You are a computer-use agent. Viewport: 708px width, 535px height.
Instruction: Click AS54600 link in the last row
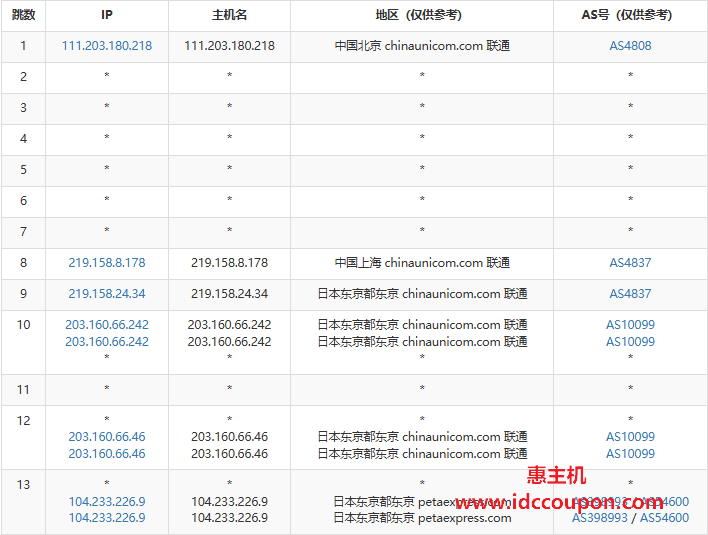[x=665, y=518]
